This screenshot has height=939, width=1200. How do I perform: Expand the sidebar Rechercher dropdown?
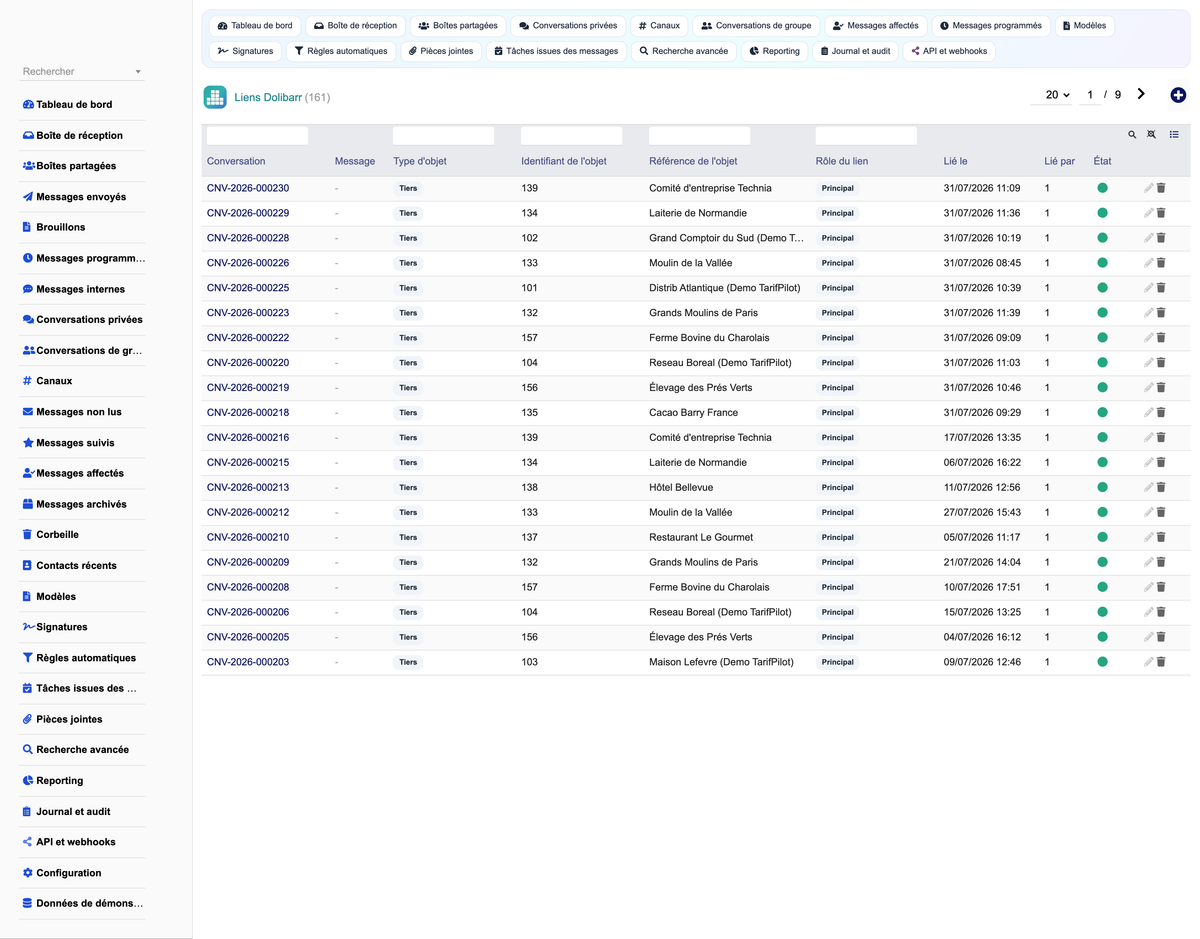coord(83,72)
